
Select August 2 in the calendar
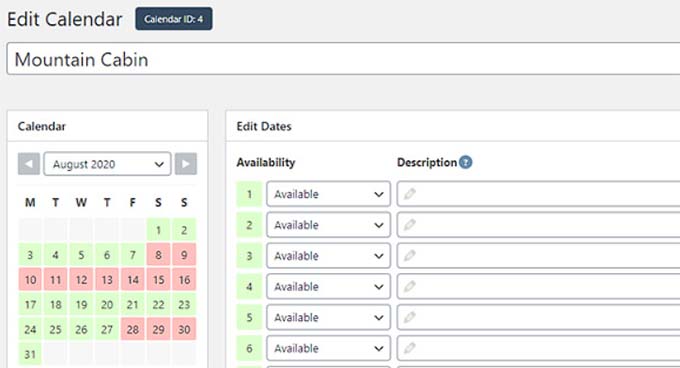click(x=184, y=230)
